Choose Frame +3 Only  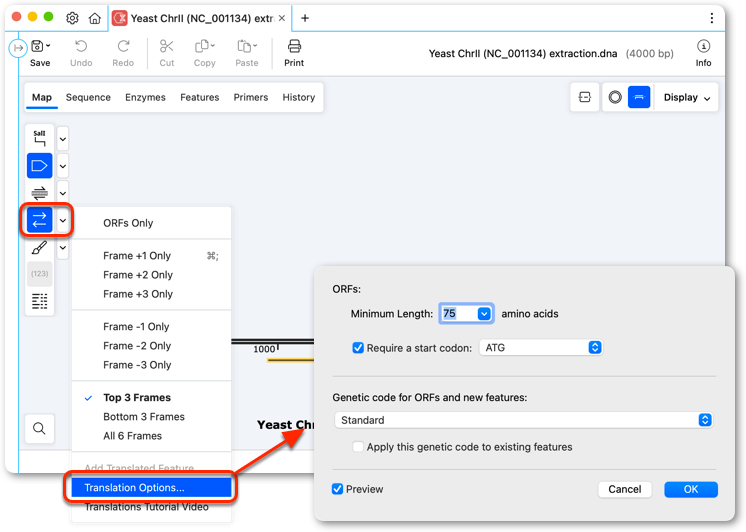point(151,294)
